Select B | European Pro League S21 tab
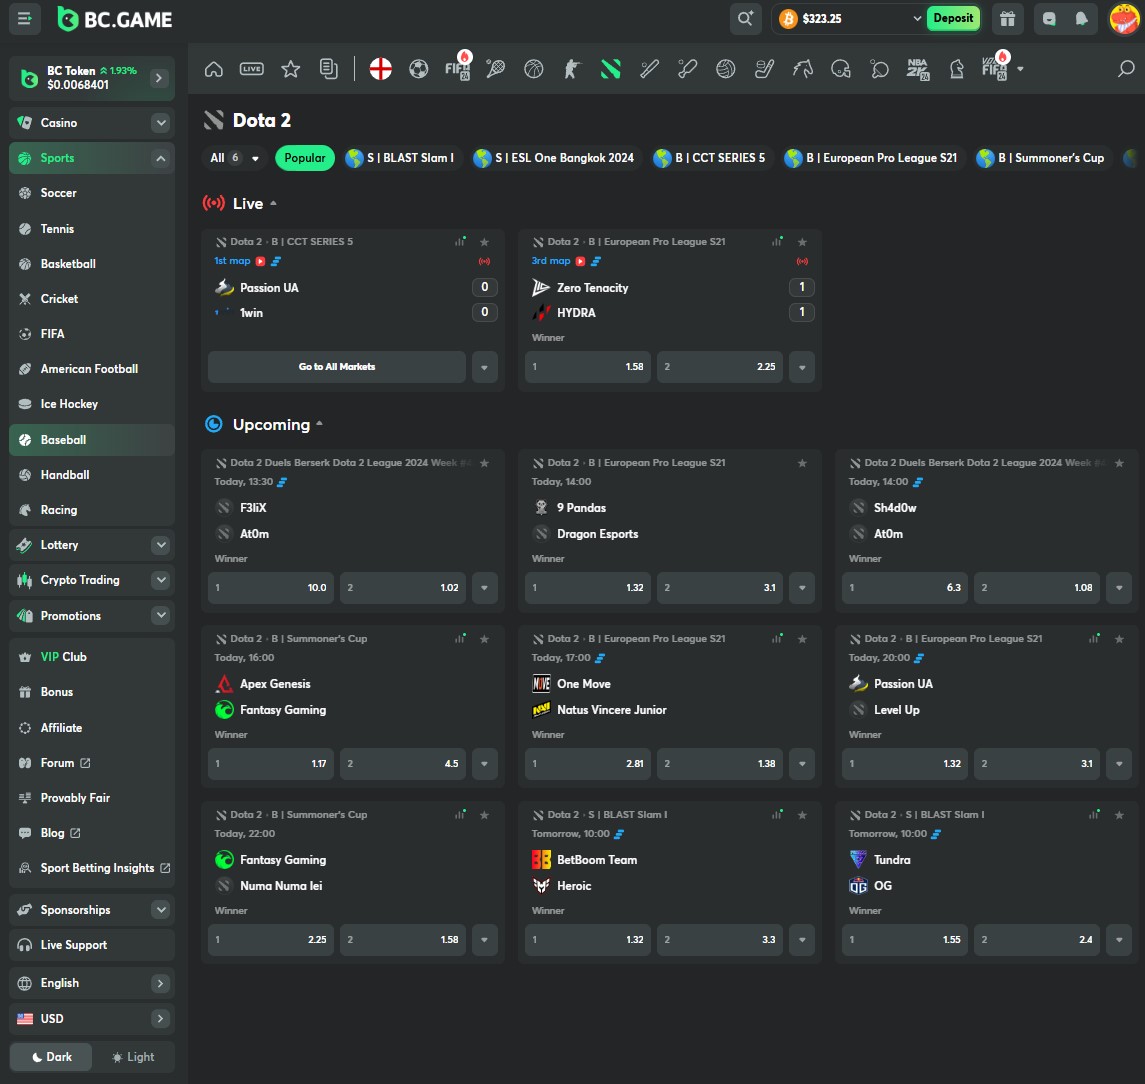Screen dimensions: 1145x1084 [871, 158]
